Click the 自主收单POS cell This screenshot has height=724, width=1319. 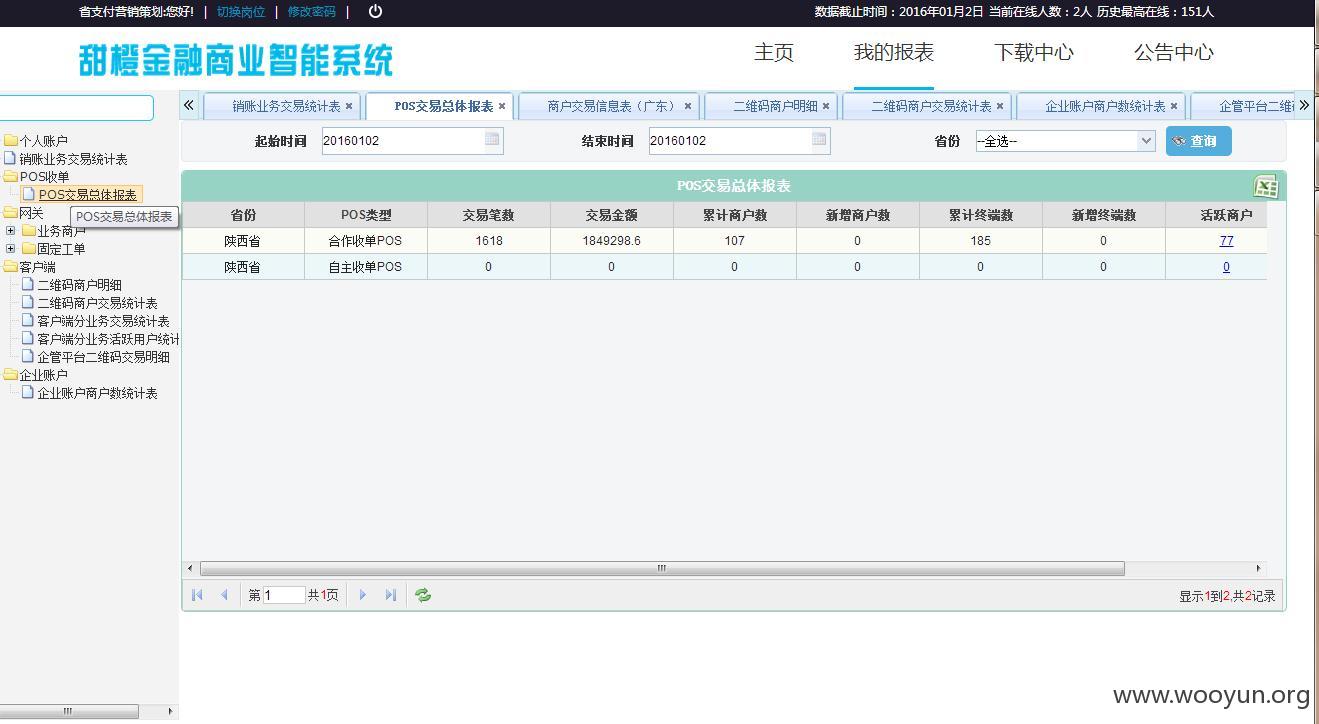pyautogui.click(x=366, y=267)
